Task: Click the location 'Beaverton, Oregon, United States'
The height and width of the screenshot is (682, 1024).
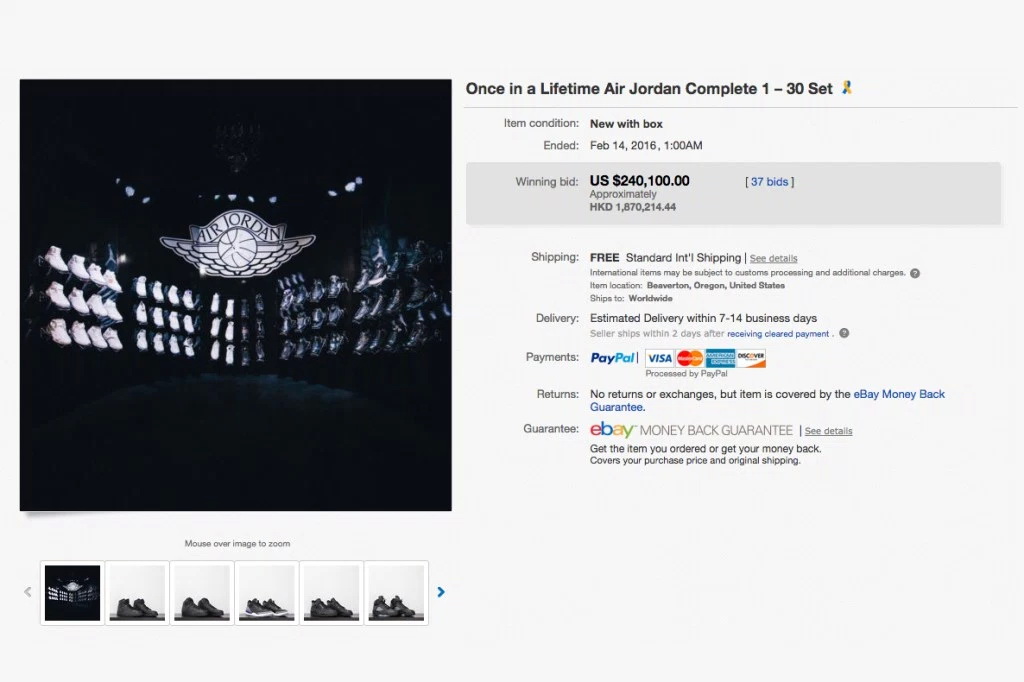Action: click(x=716, y=285)
